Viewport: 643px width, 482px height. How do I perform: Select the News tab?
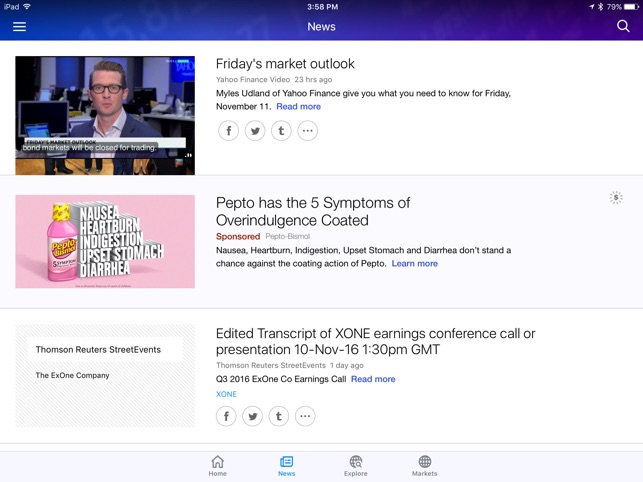click(286, 466)
